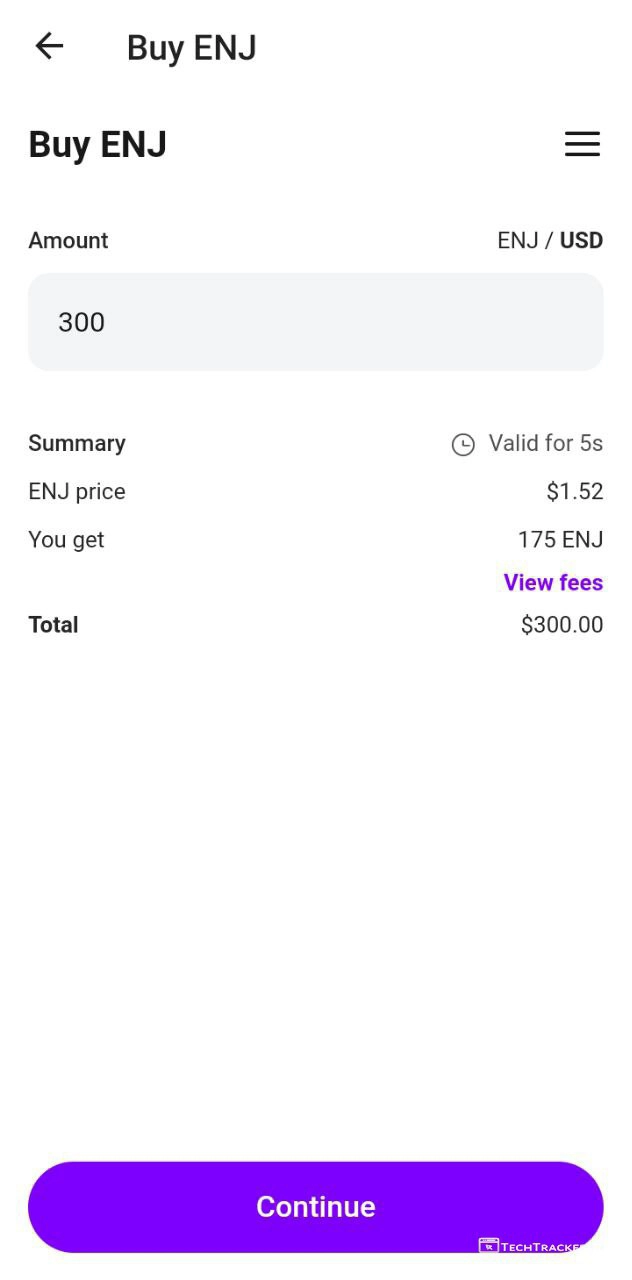632x1280 pixels.
Task: Tap the back arrow icon
Action: coord(49,46)
